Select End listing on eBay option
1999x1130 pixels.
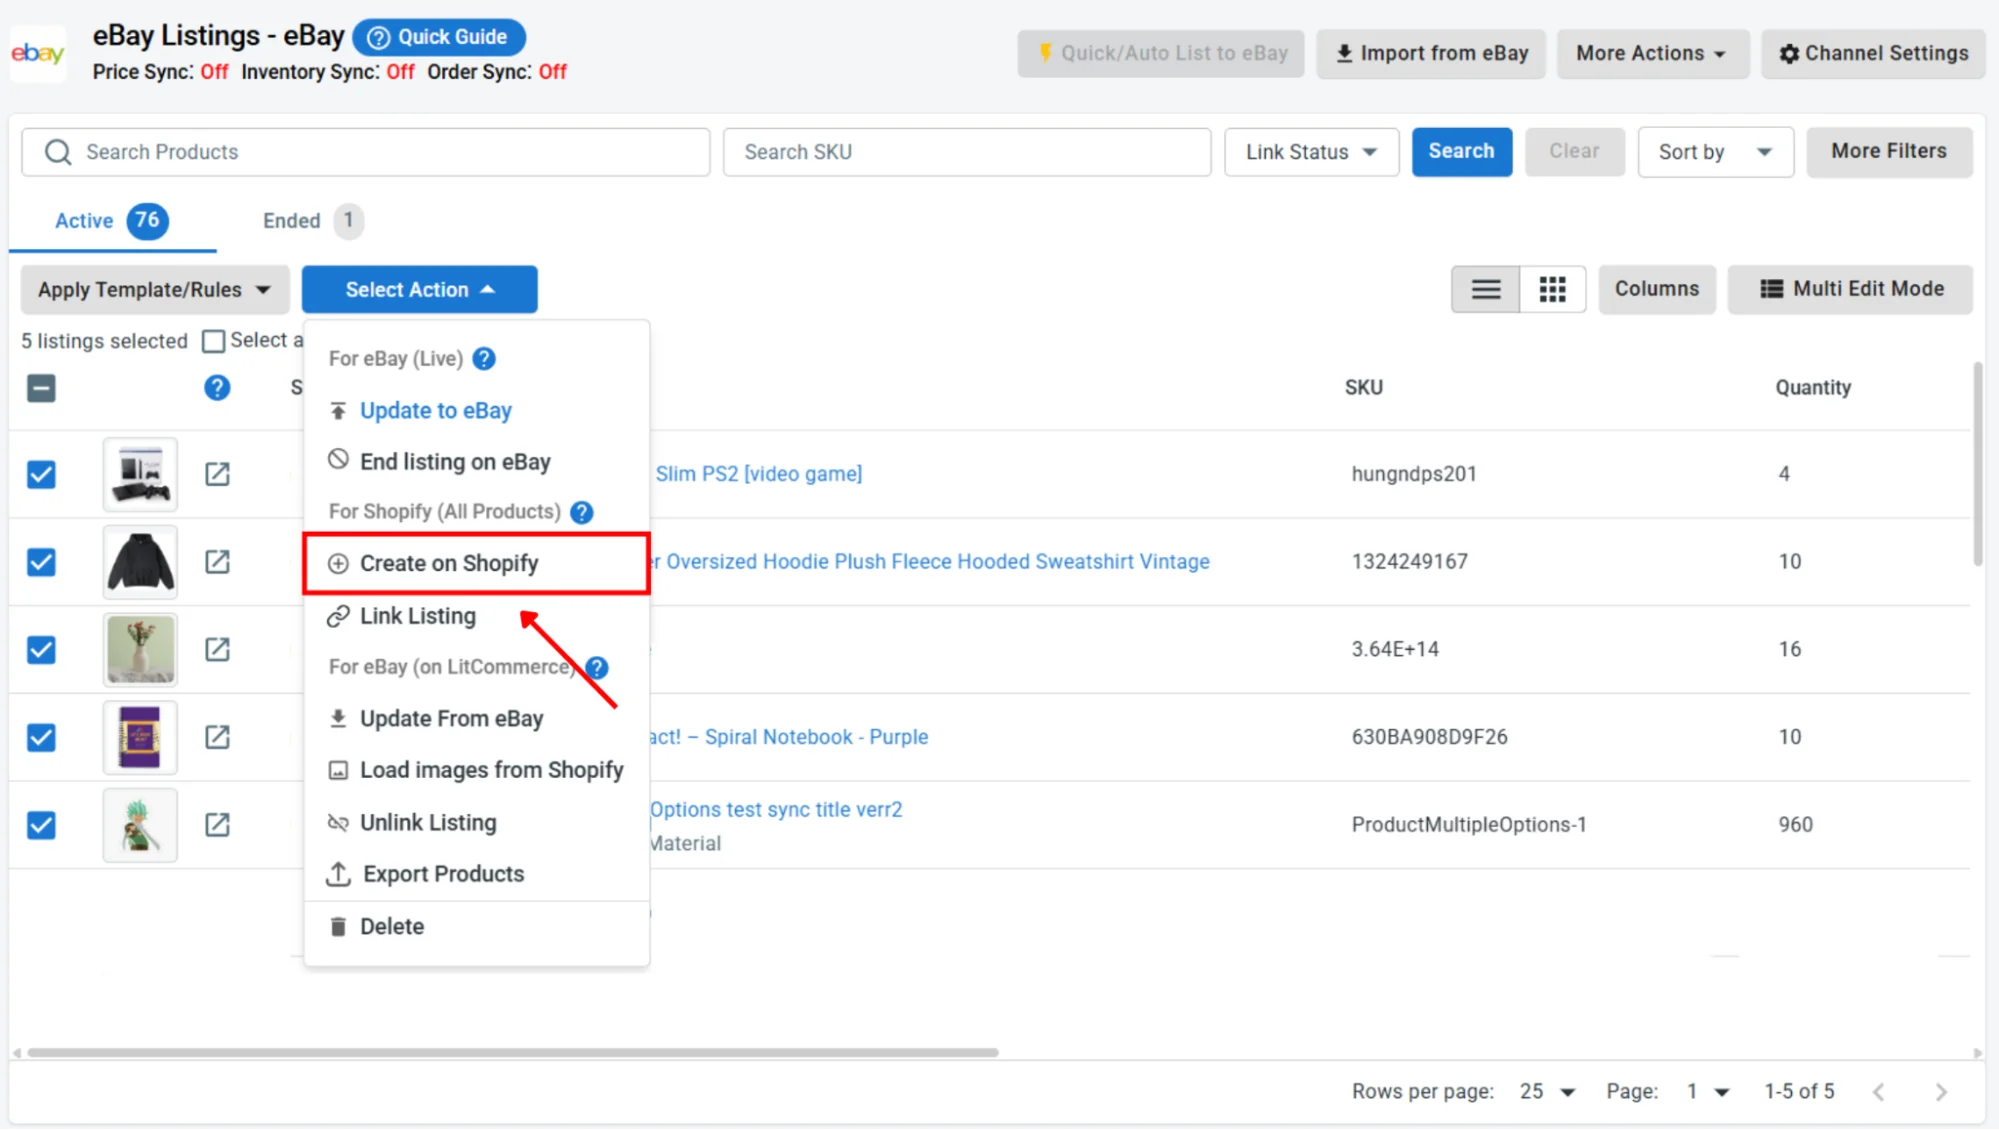pyautogui.click(x=477, y=462)
